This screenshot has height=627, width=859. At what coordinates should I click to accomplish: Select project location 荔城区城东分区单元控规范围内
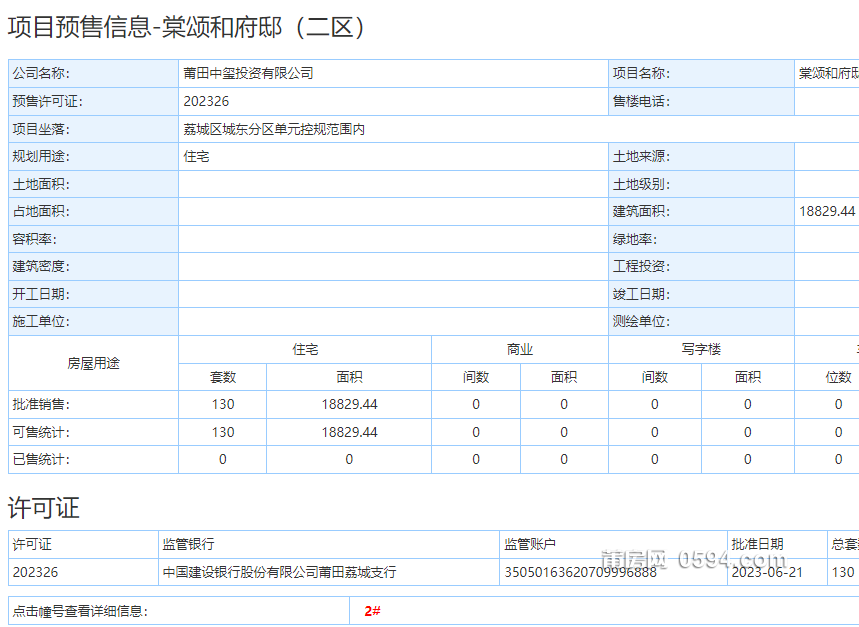(274, 129)
